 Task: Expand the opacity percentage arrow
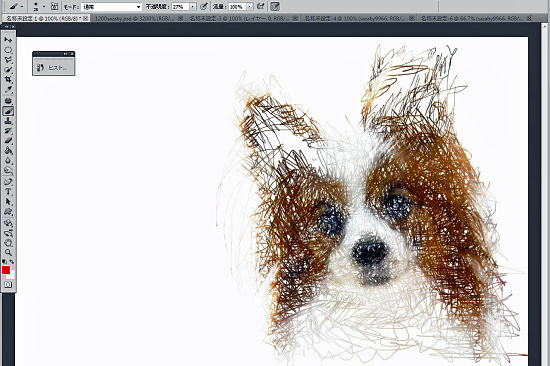point(193,7)
